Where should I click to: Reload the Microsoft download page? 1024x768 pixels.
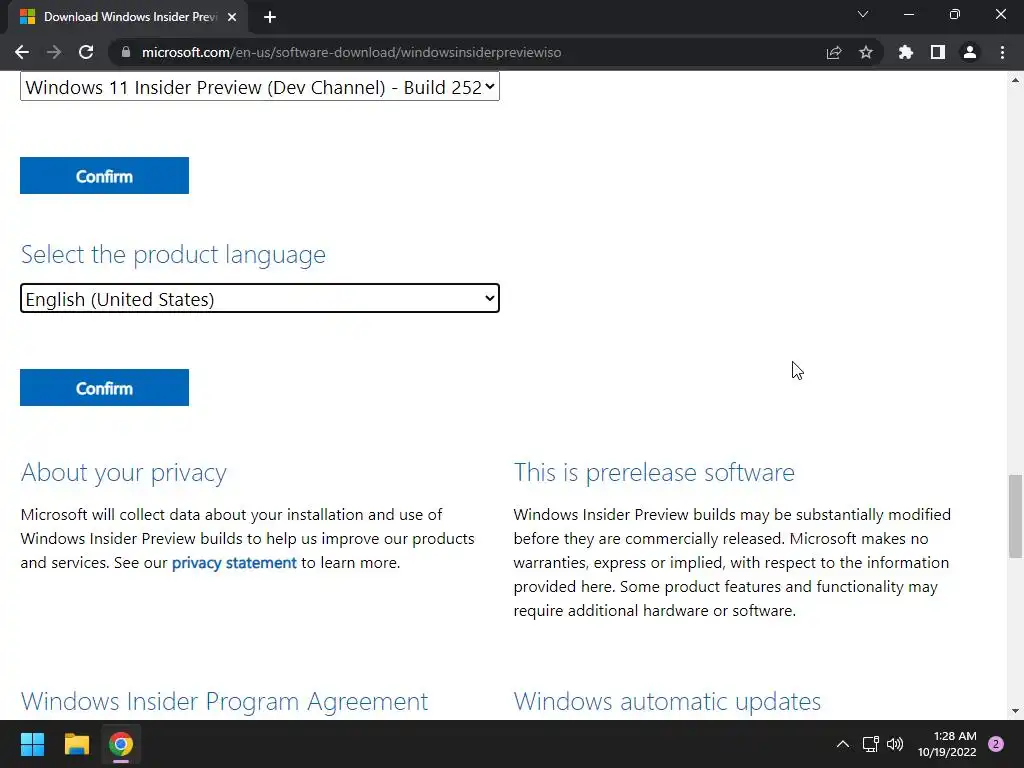(86, 52)
